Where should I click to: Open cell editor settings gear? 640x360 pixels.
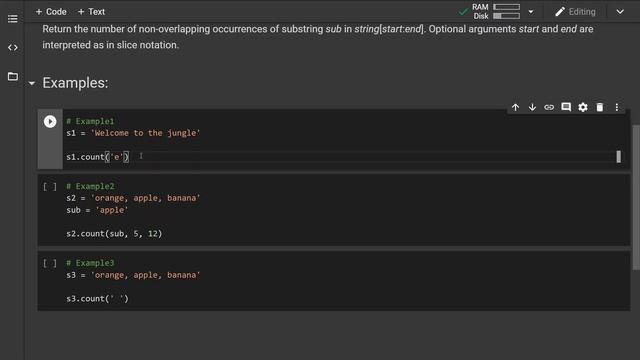click(x=583, y=107)
